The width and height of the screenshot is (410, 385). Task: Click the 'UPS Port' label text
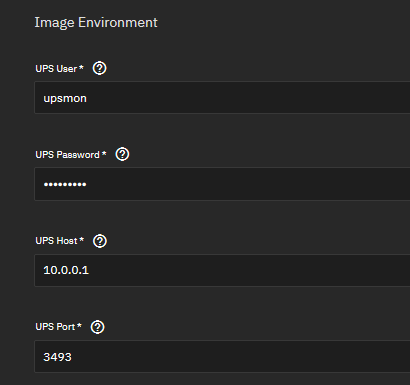(x=55, y=327)
